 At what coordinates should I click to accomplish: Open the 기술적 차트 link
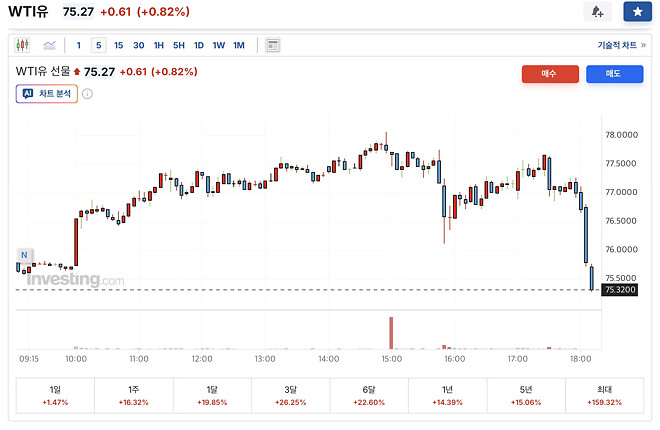click(619, 45)
